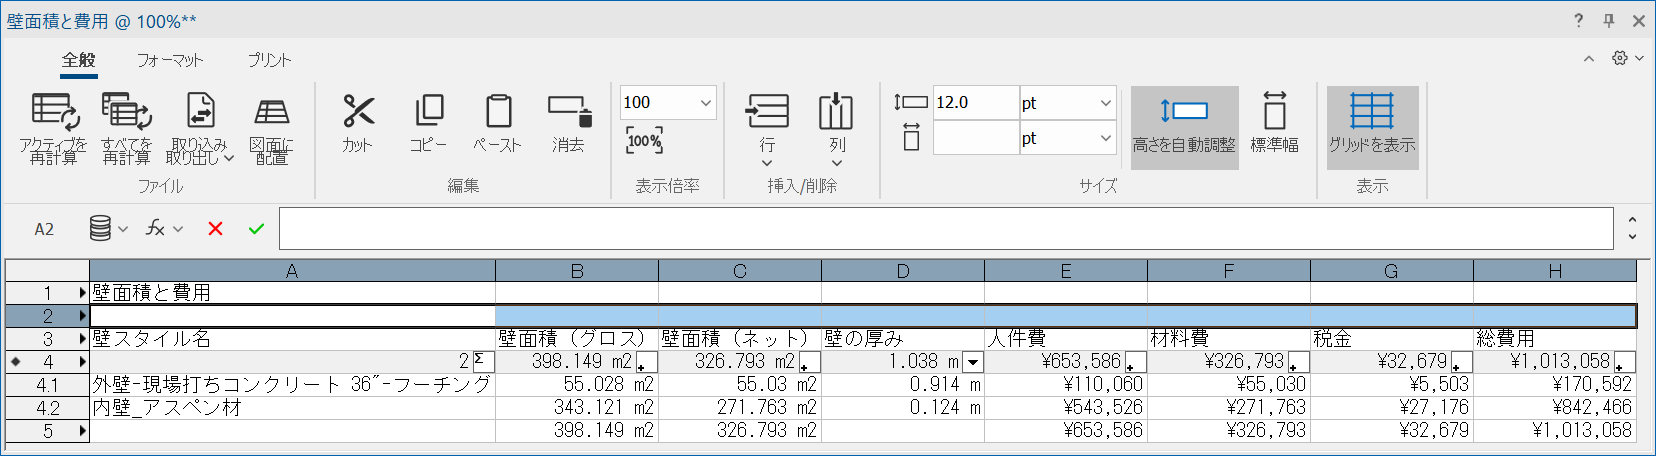Confirm formula entry with green checkmark
The image size is (1656, 456).
[x=256, y=229]
